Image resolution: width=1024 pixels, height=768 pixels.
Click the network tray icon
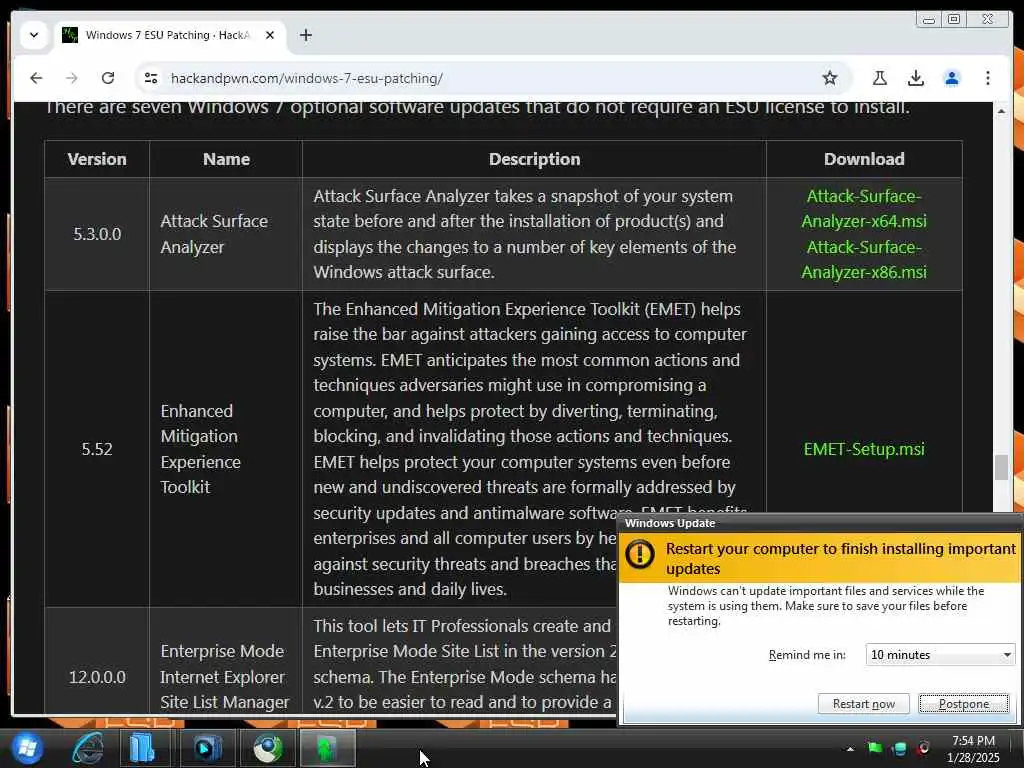899,748
